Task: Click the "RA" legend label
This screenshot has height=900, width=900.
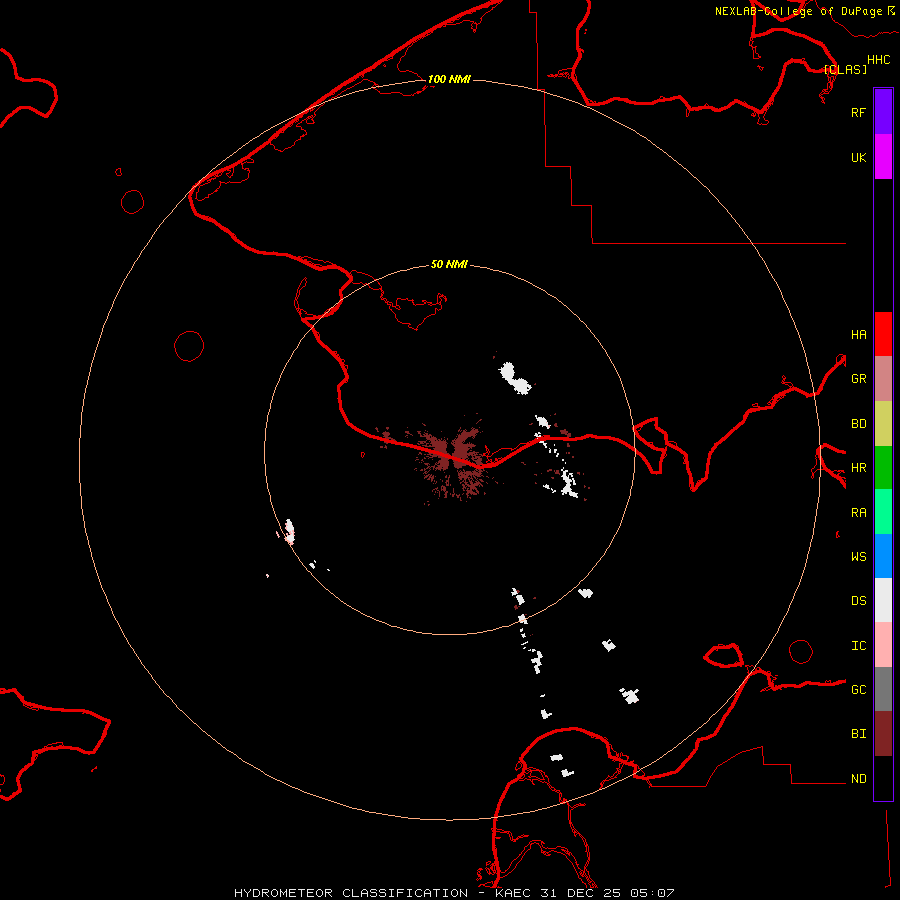Action: pyautogui.click(x=859, y=513)
